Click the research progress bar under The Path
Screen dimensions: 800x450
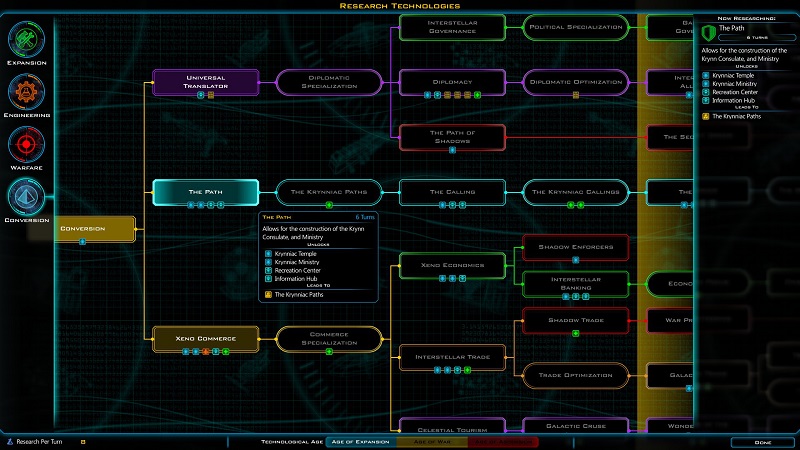pyautogui.click(x=757, y=38)
